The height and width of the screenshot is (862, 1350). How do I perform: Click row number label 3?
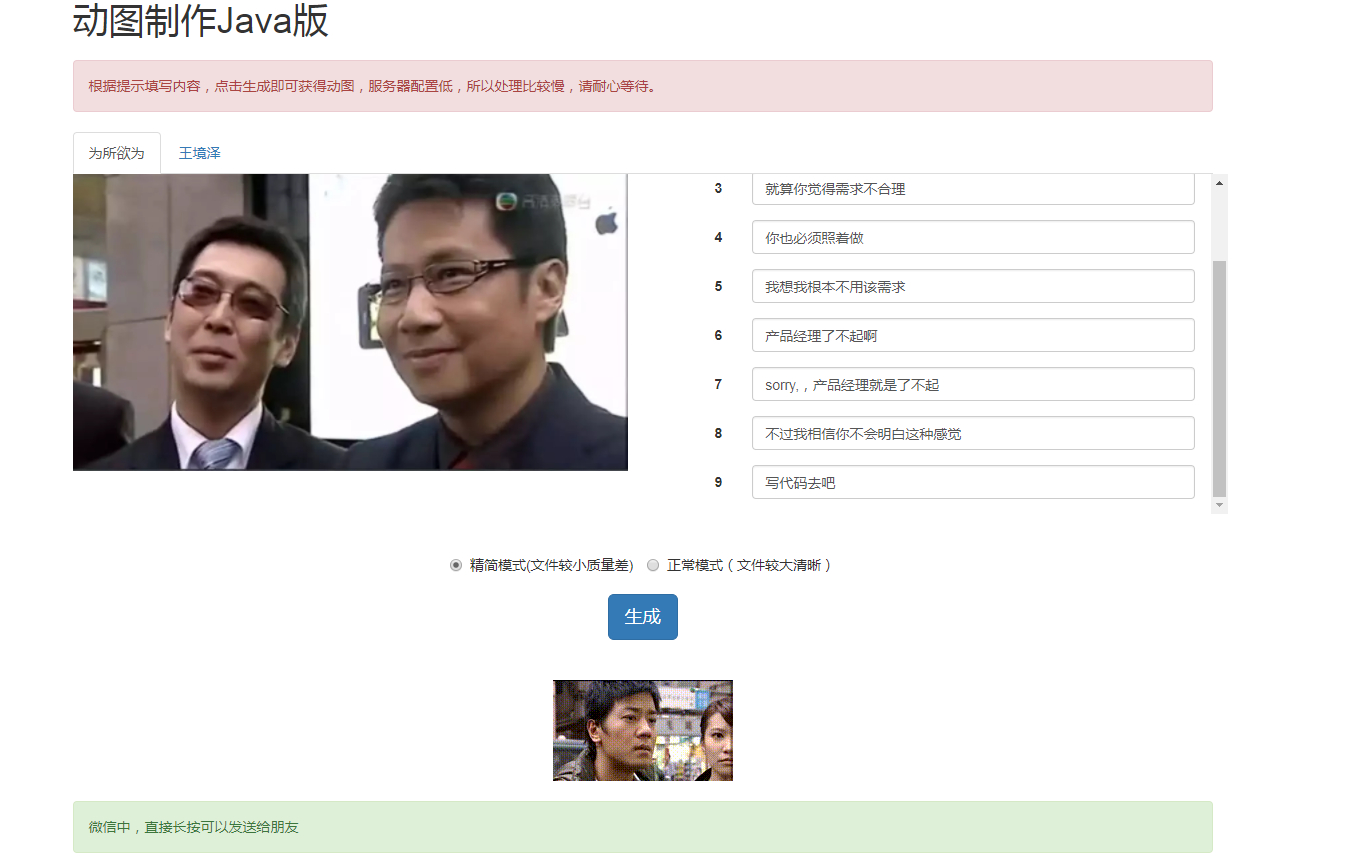(718, 189)
